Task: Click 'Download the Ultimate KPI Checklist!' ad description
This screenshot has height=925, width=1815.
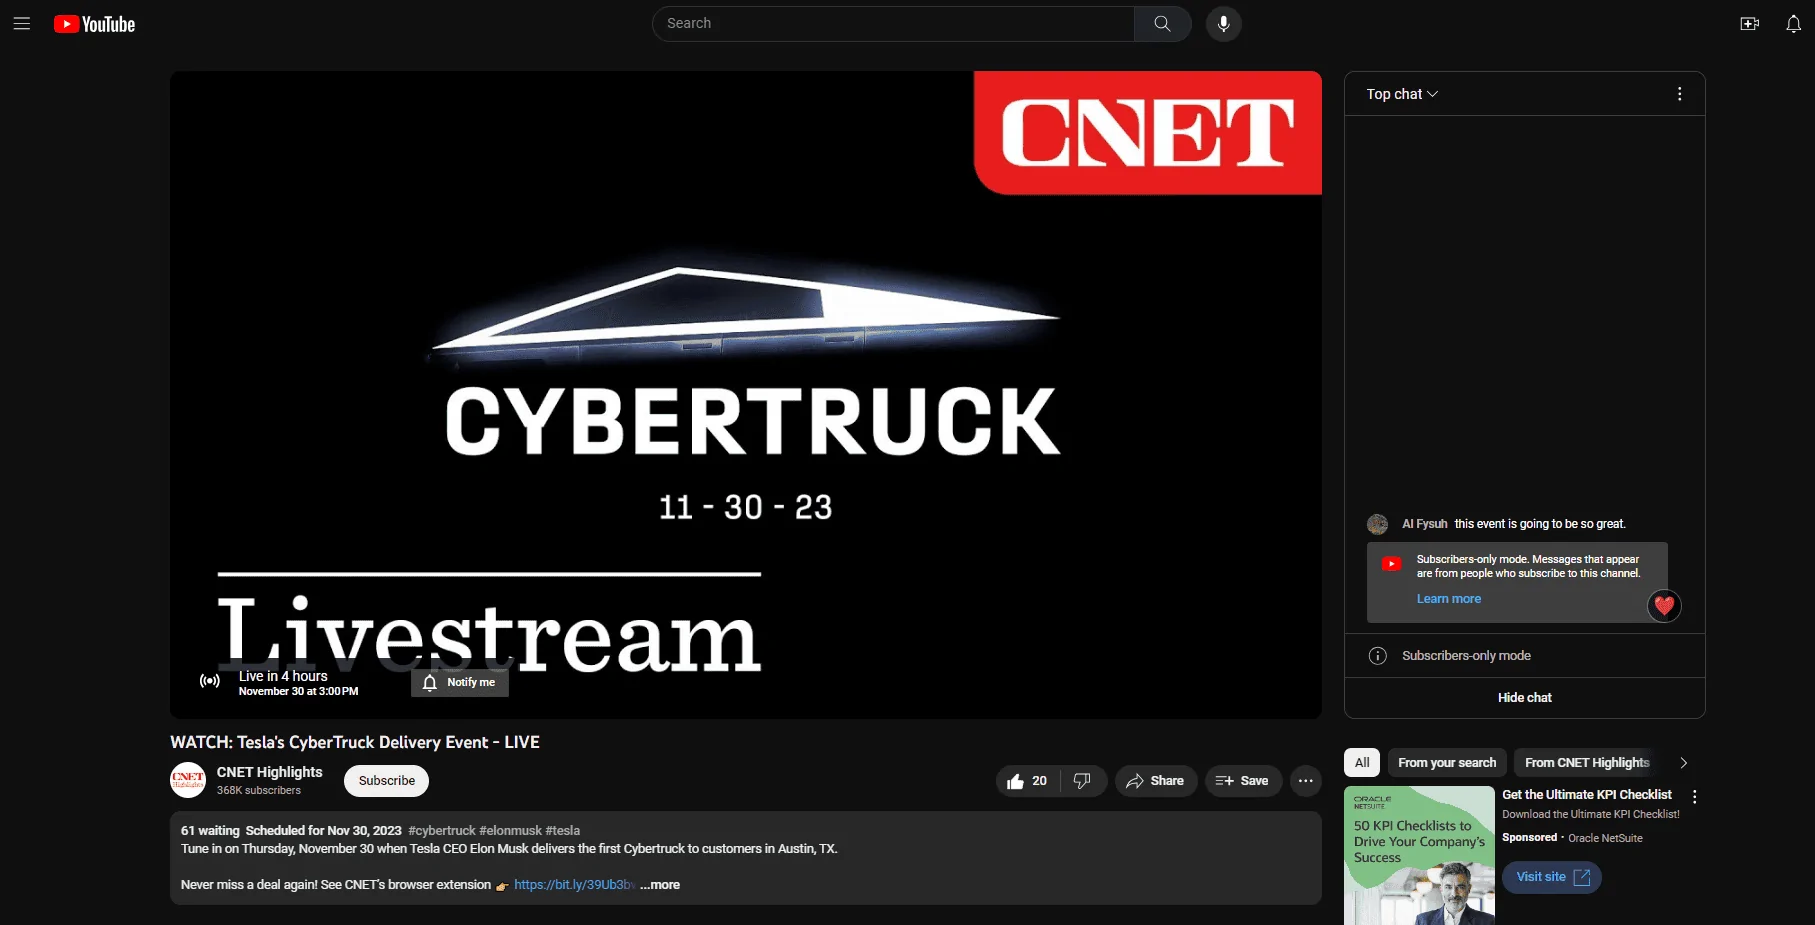Action: coord(1591,815)
